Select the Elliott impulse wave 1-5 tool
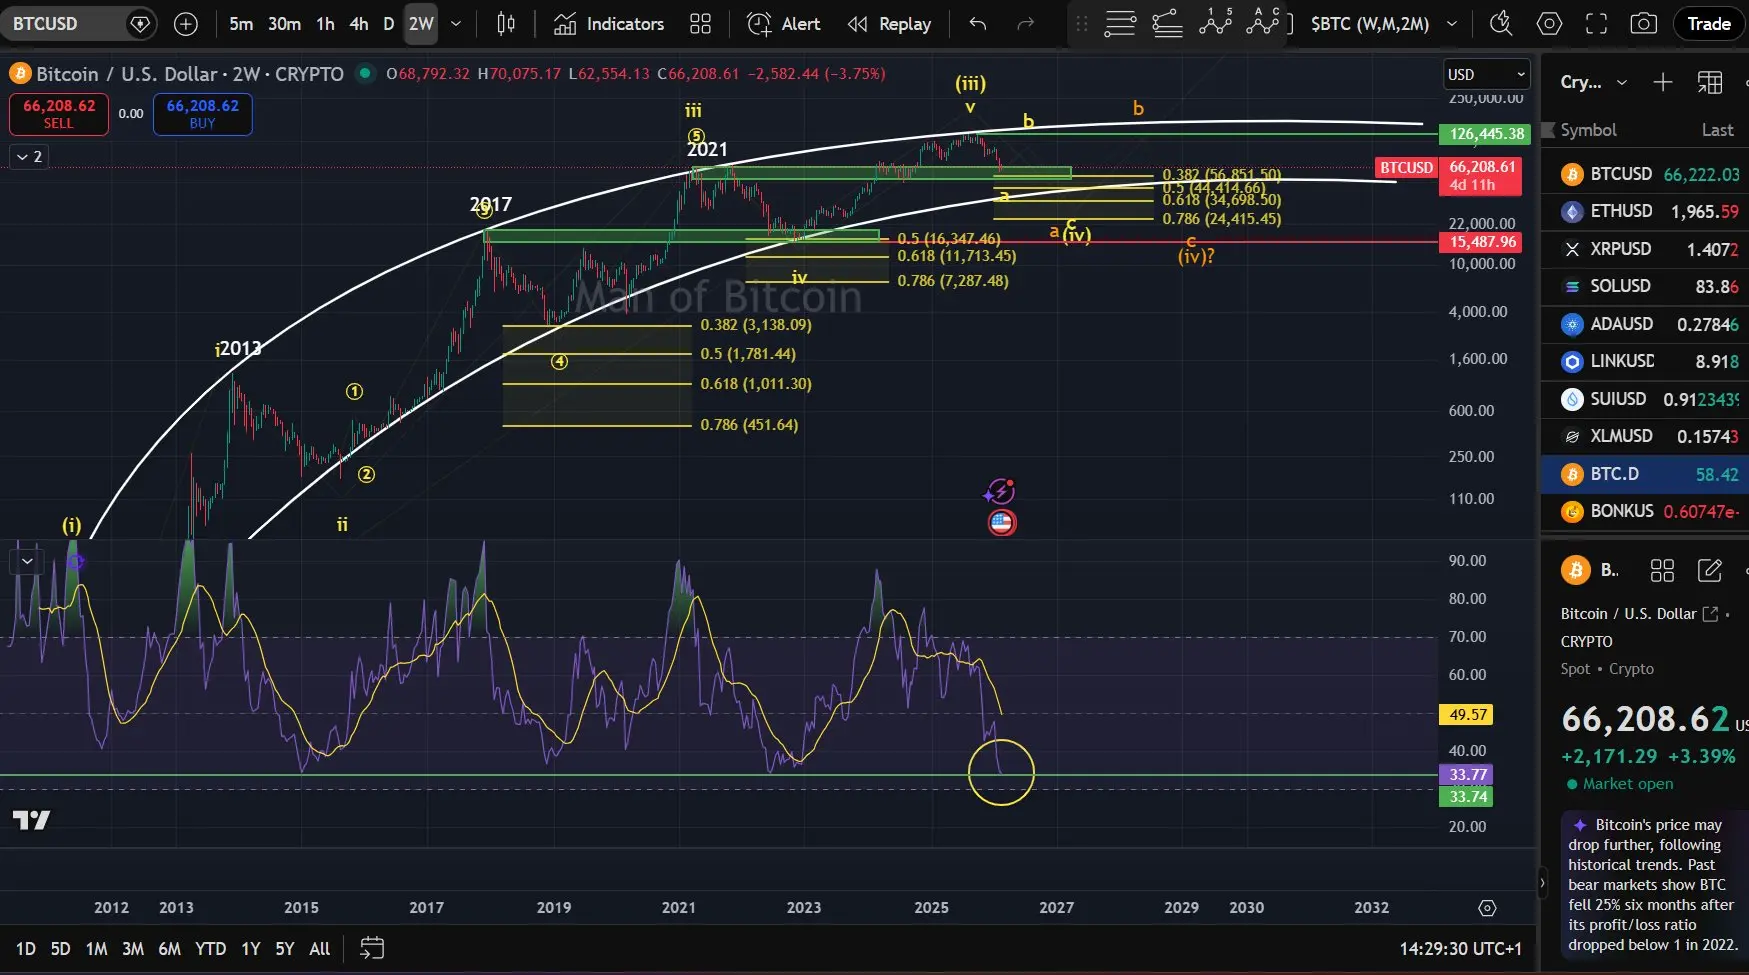Viewport: 1749px width, 975px height. coord(1215,24)
